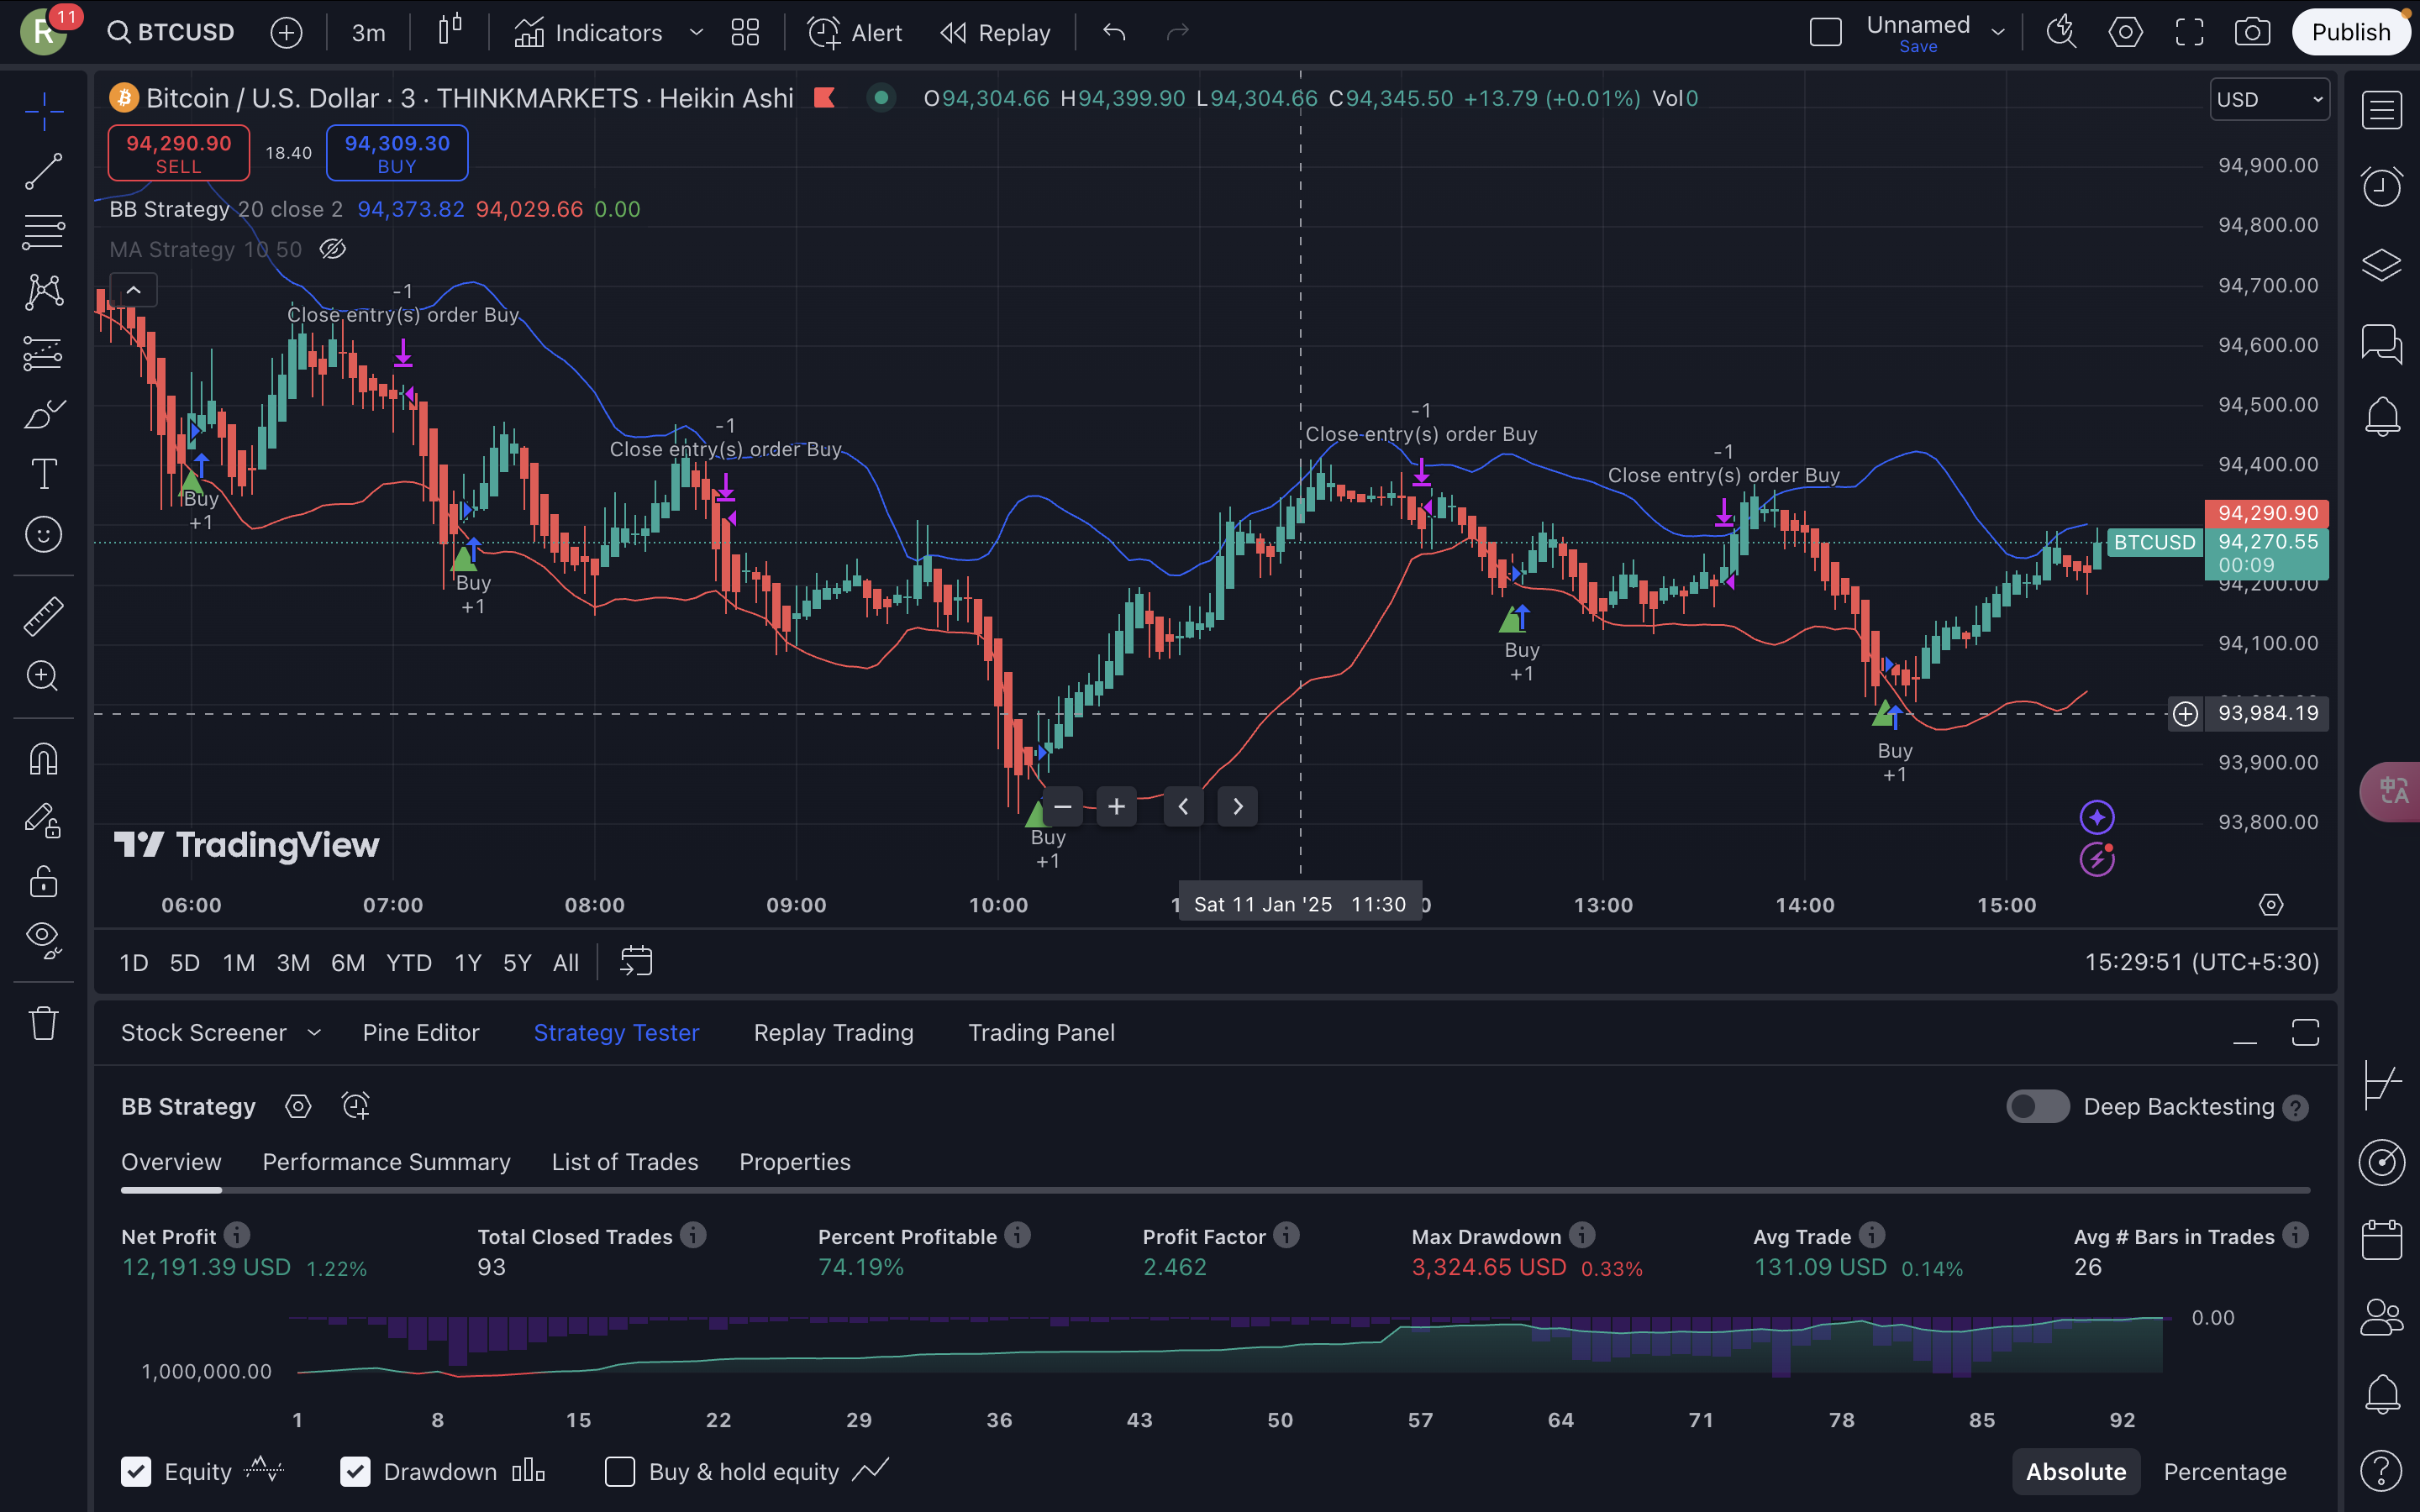Select the ruler measure tool
The width and height of the screenshot is (2420, 1512).
[x=44, y=616]
